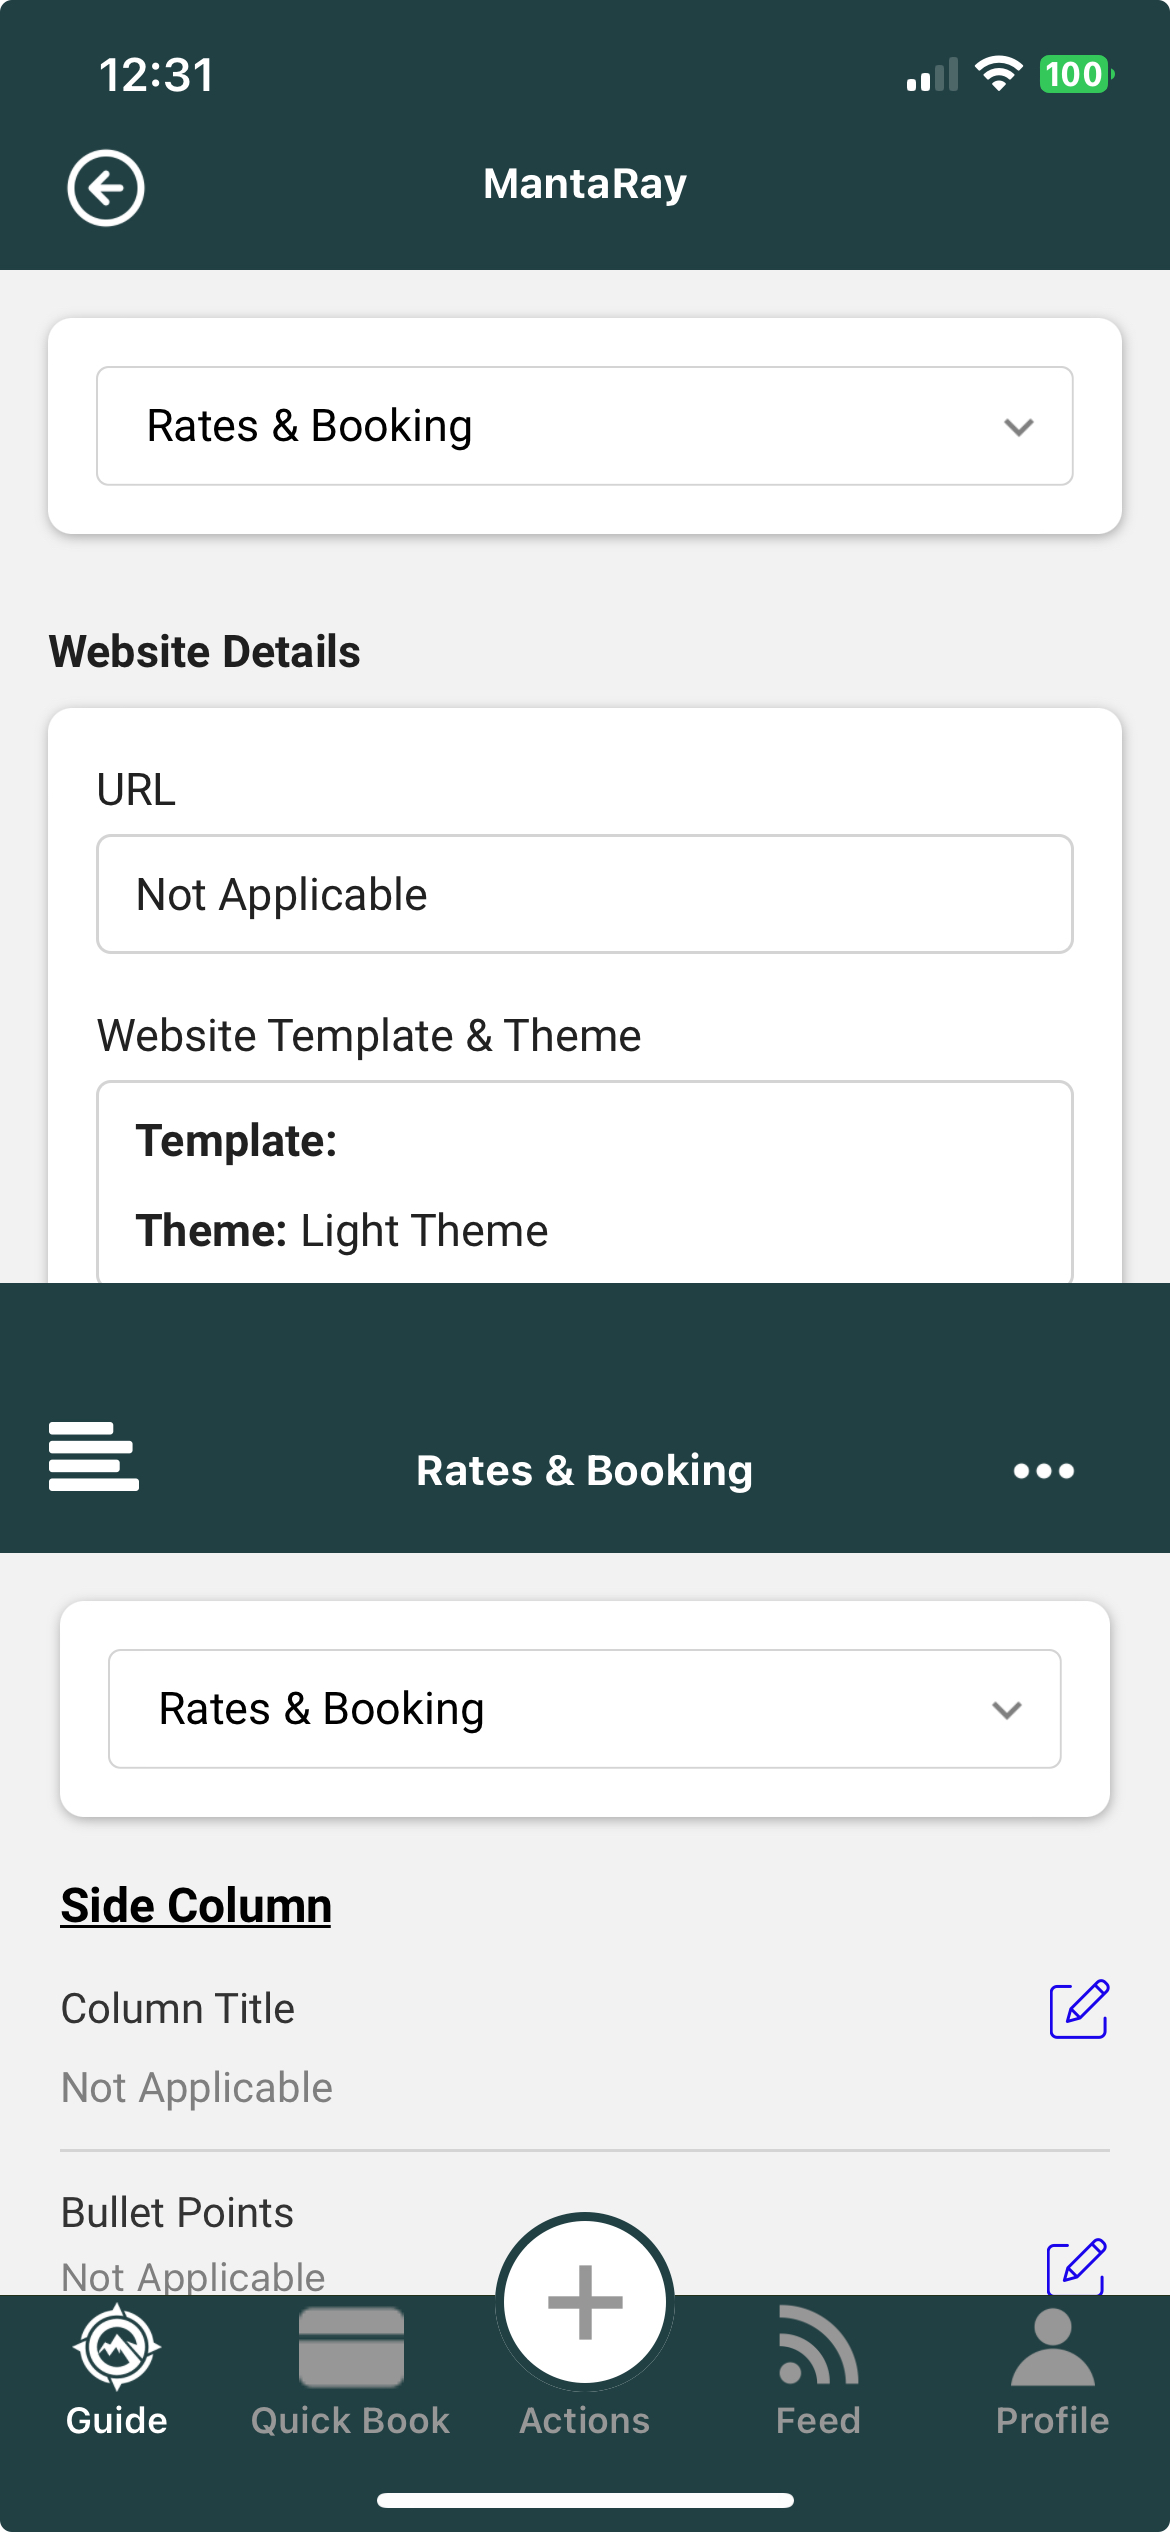Image resolution: width=1170 pixels, height=2532 pixels.
Task: Tap the Quick Book label
Action: pyautogui.click(x=351, y=2420)
